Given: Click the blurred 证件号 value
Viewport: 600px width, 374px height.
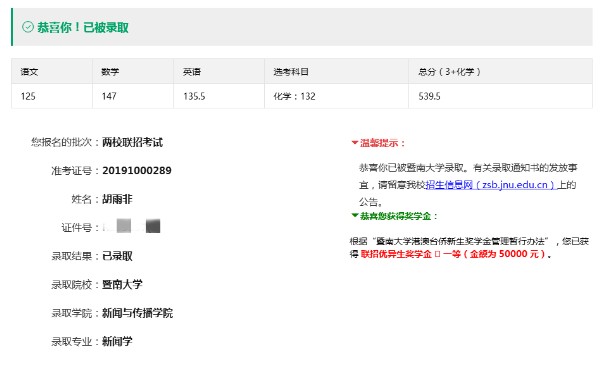Looking at the screenshot, I should pyautogui.click(x=132, y=226).
